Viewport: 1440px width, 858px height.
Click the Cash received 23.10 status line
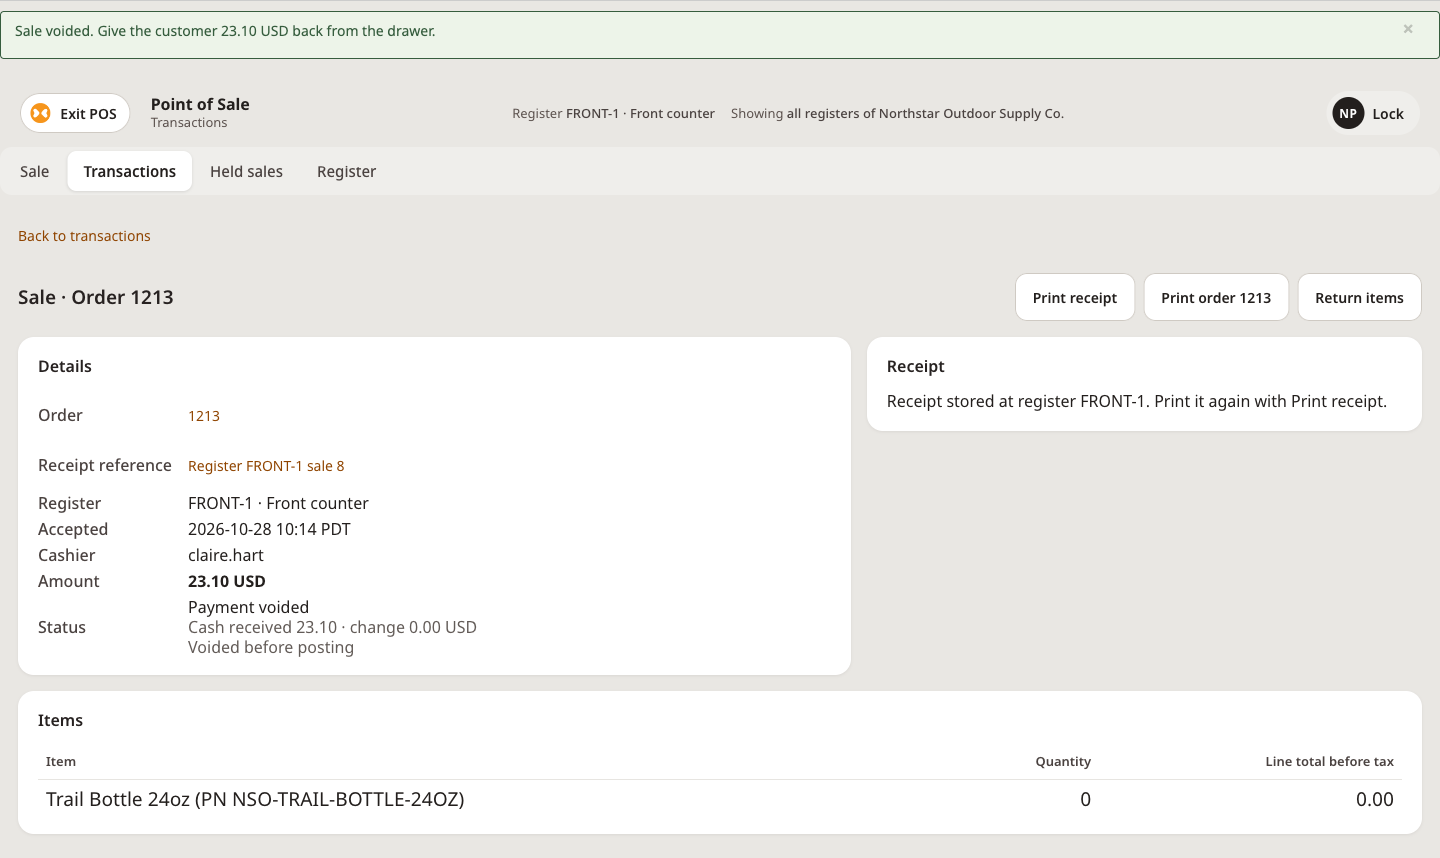pyautogui.click(x=332, y=627)
